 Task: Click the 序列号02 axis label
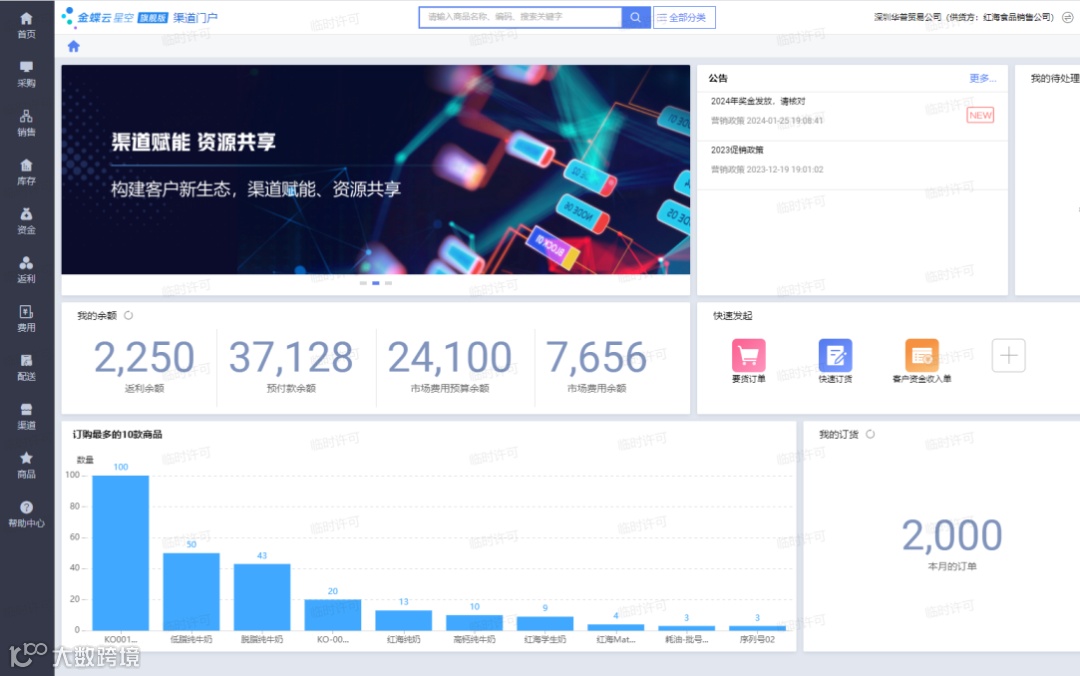[757, 639]
